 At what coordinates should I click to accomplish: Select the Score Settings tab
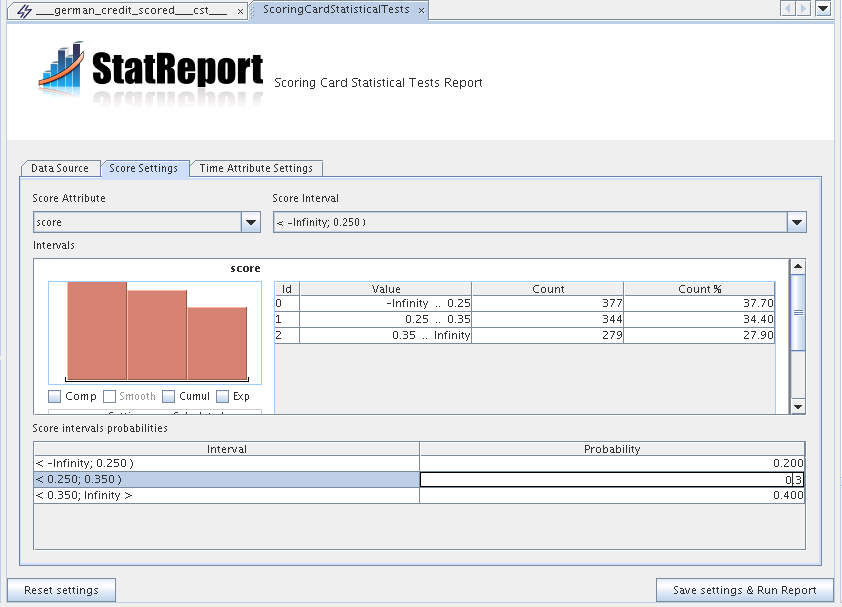[144, 168]
